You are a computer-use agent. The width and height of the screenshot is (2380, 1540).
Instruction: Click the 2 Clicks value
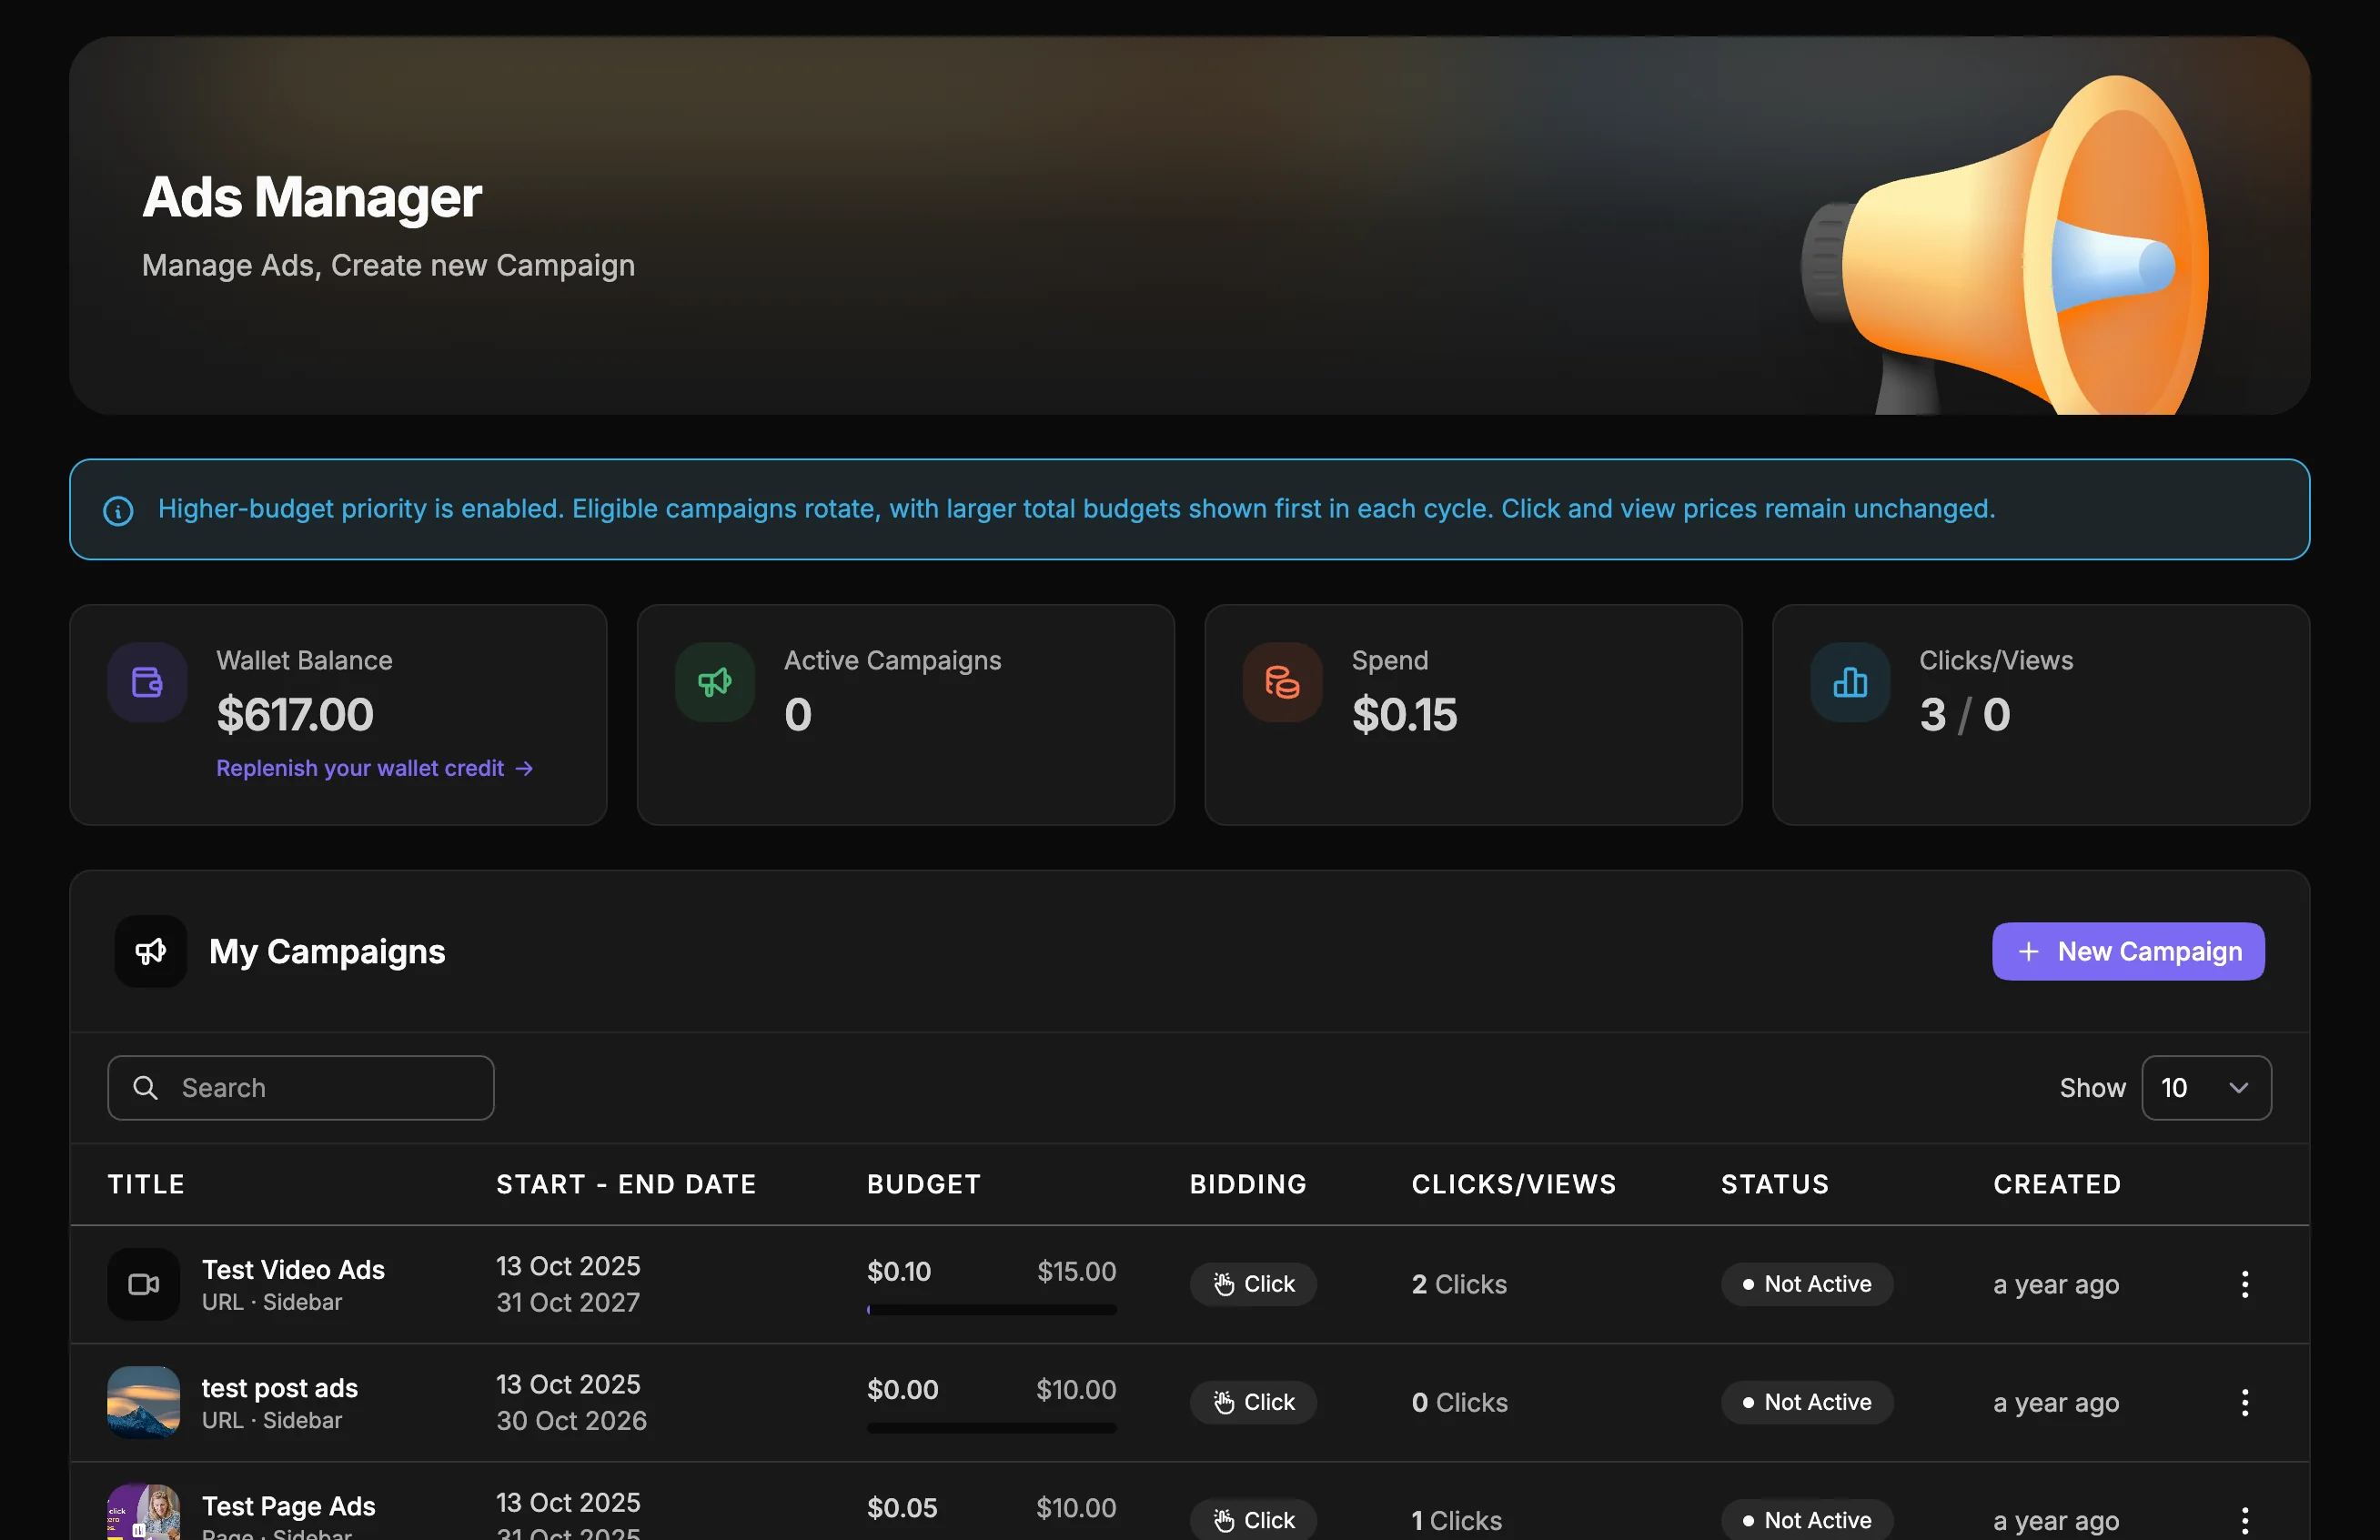pos(1459,1284)
